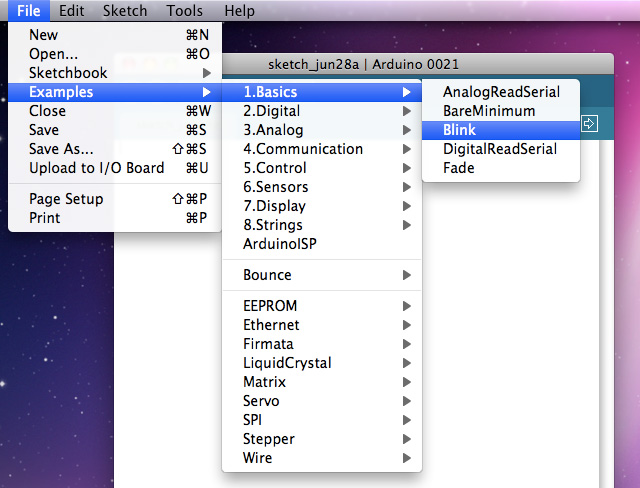Expand the 2.Digital examples submenu
The width and height of the screenshot is (640, 488).
point(271,111)
